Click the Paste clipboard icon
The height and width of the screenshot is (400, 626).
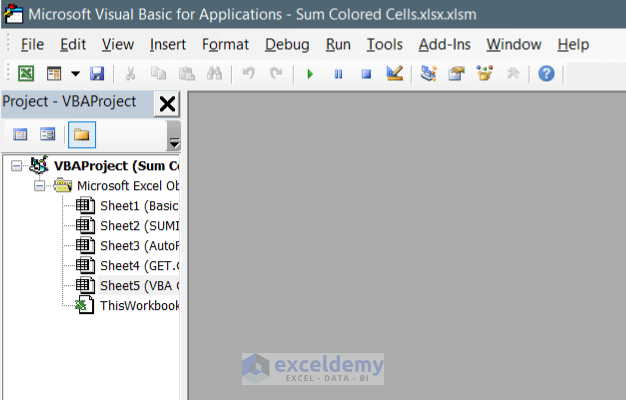(x=186, y=74)
